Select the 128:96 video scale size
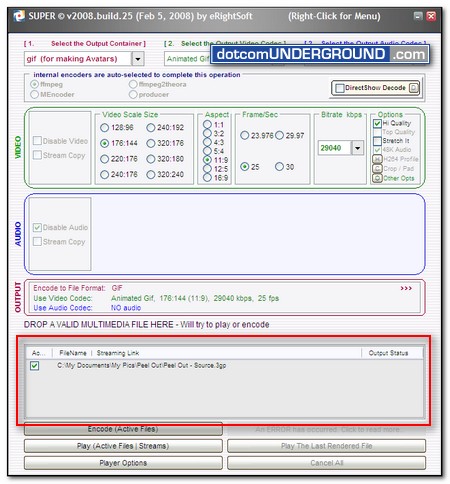 tap(105, 128)
